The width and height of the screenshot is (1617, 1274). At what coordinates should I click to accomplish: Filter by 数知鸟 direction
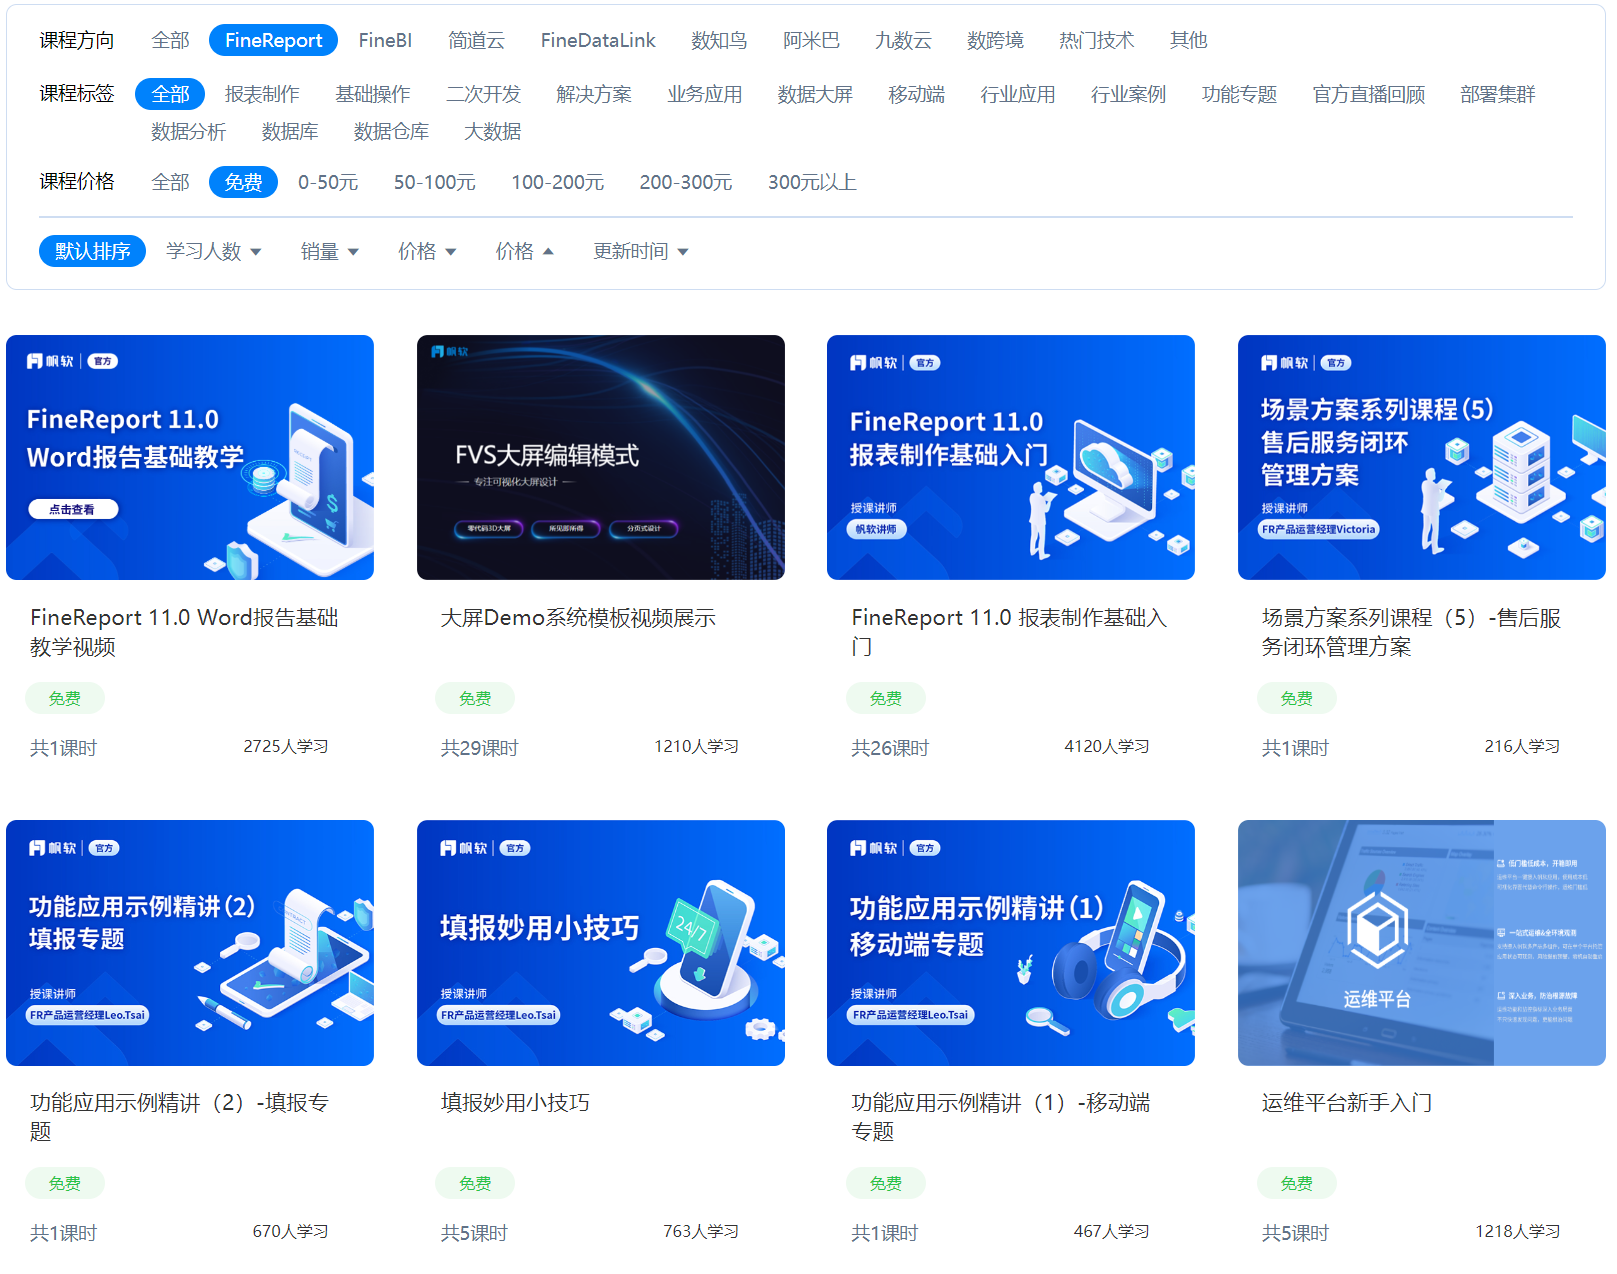click(x=719, y=40)
